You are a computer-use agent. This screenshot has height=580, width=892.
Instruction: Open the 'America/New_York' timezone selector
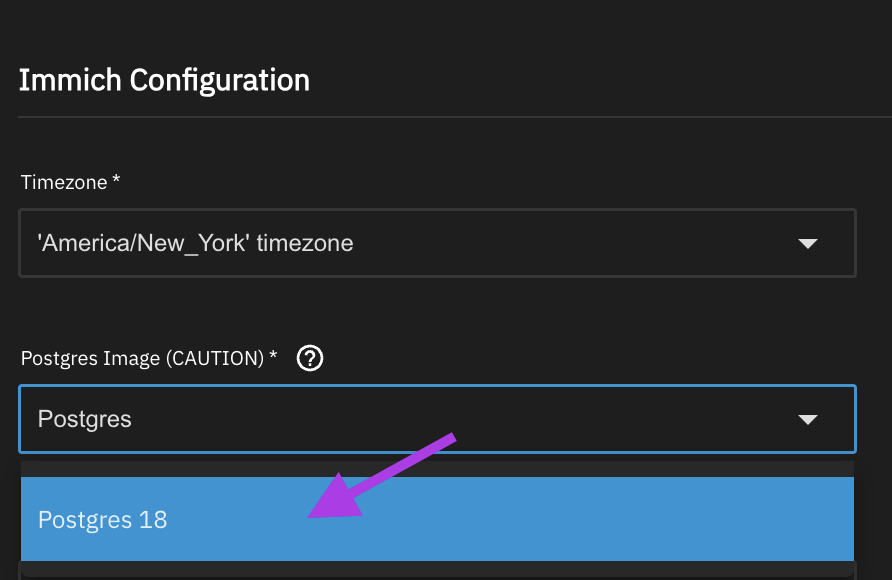[195, 243]
